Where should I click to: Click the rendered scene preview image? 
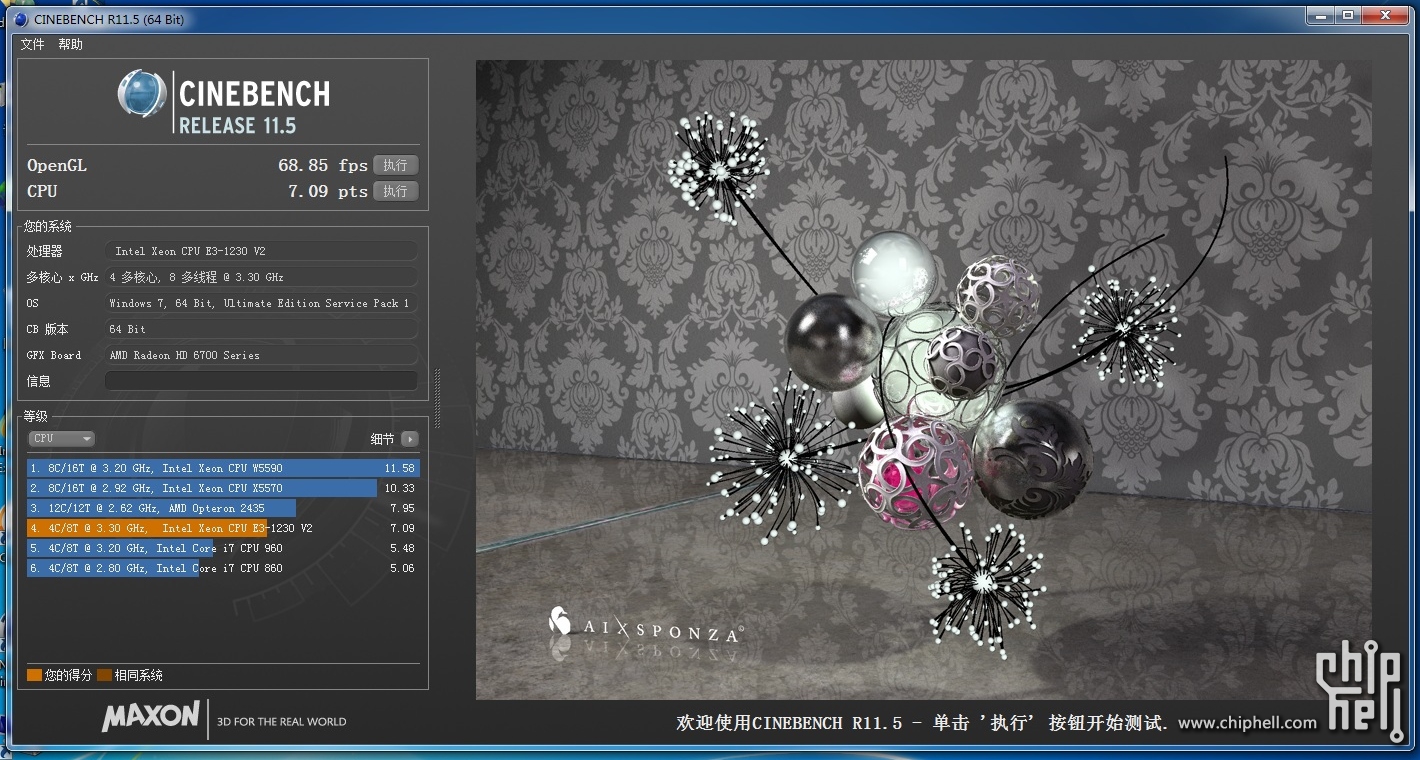click(923, 380)
